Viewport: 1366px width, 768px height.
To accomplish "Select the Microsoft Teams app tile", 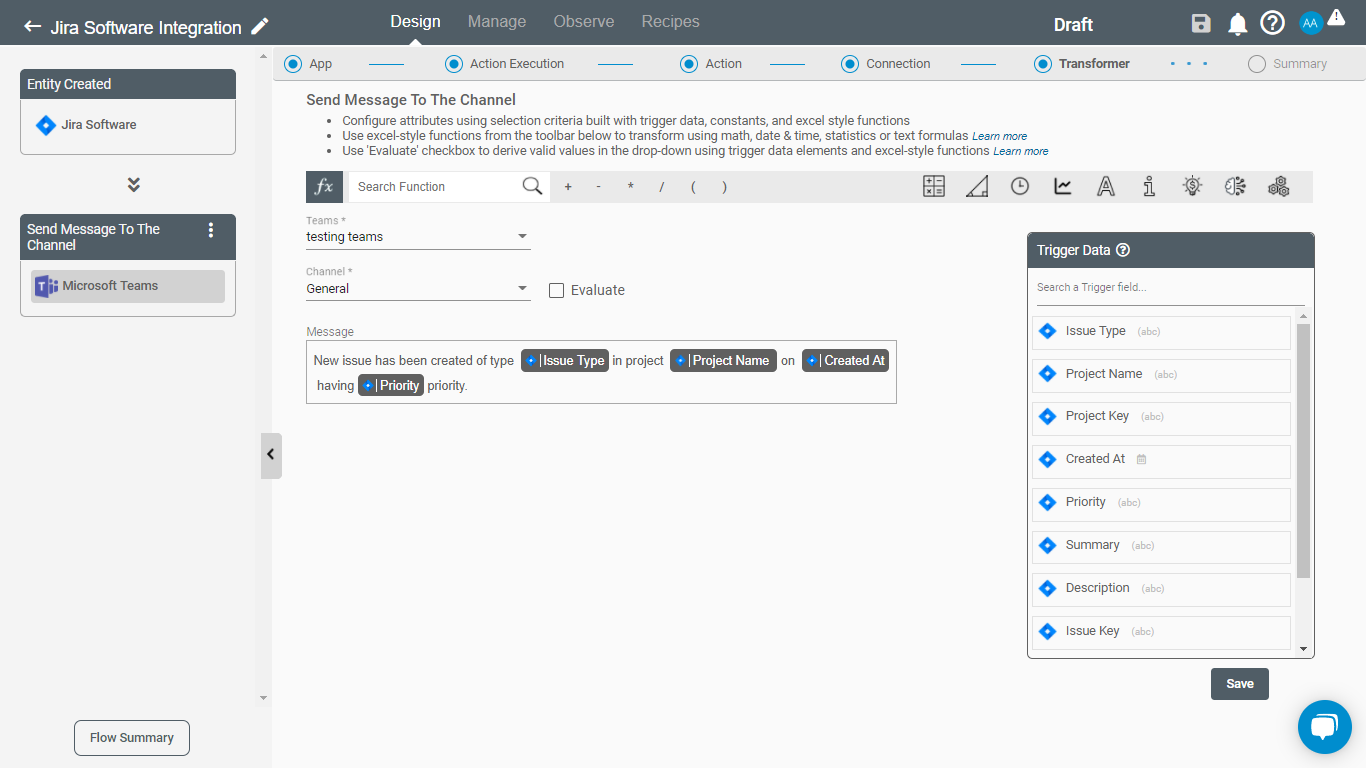I will (x=128, y=286).
